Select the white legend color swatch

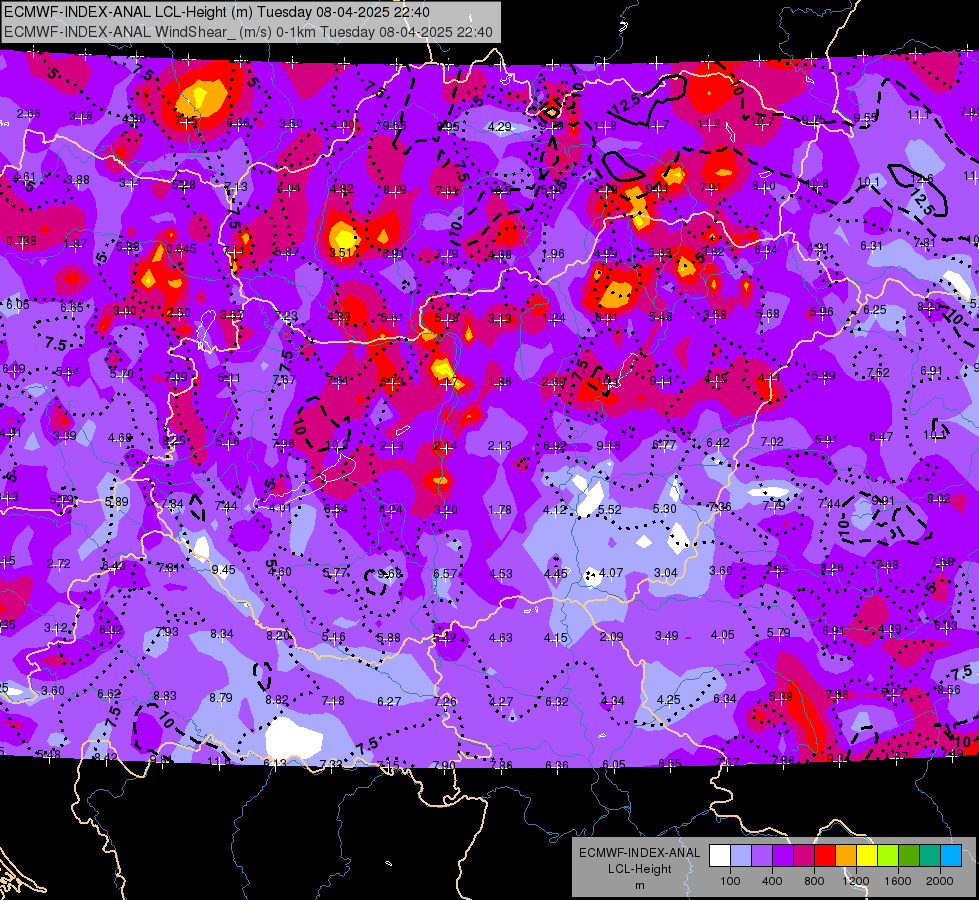(x=720, y=856)
